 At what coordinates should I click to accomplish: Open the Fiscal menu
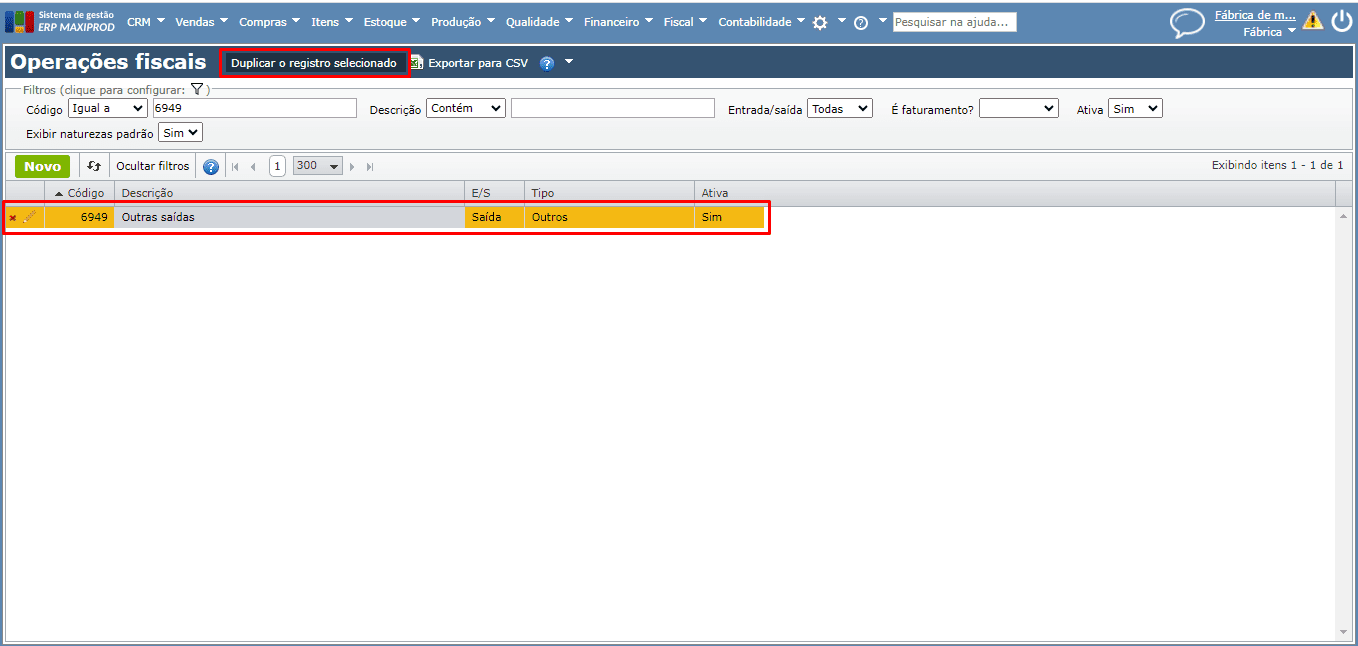686,22
